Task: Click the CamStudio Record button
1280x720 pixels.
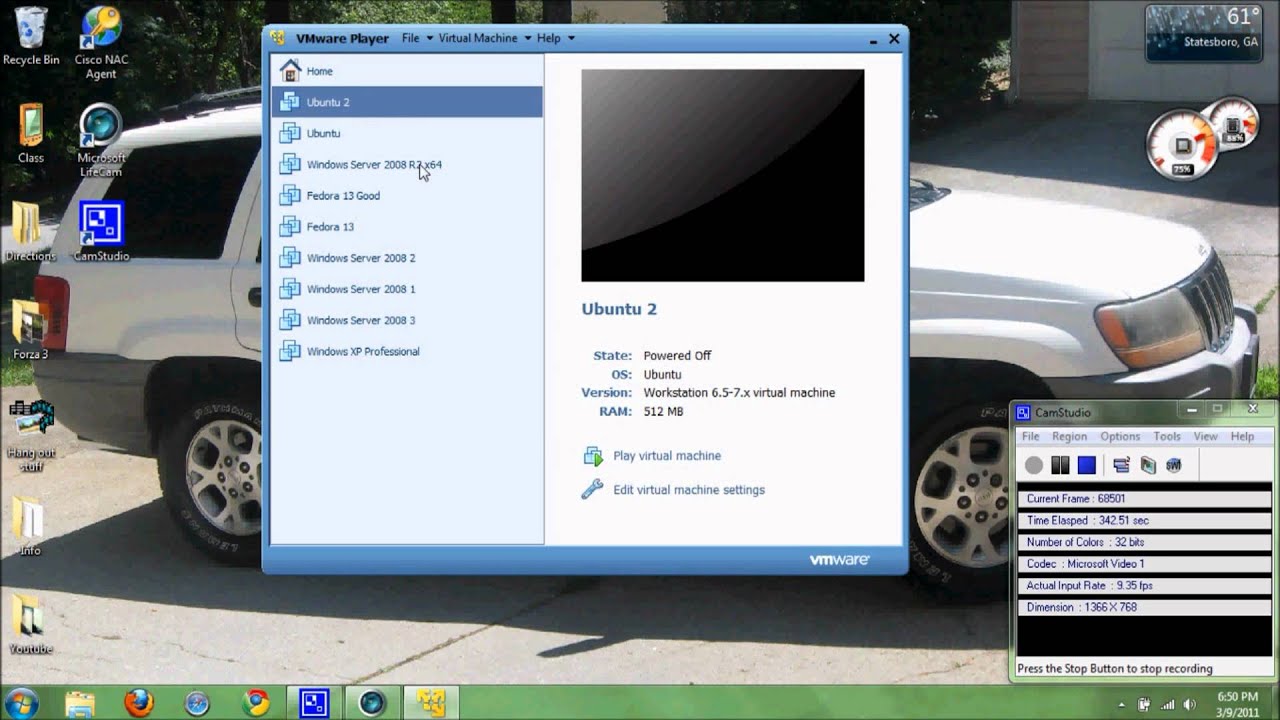Action: [1034, 465]
